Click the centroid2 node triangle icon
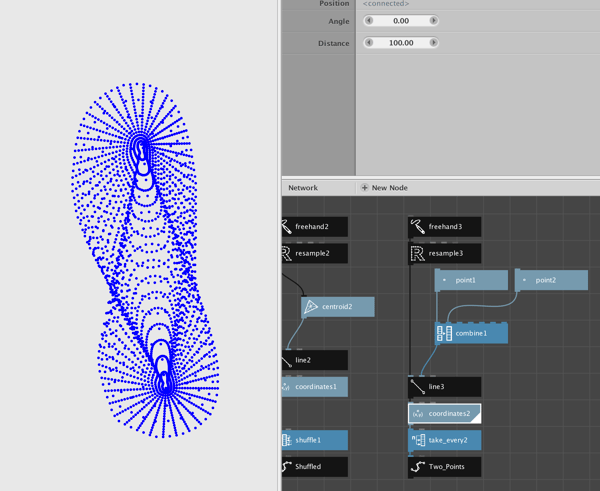This screenshot has width=600, height=491. click(x=310, y=307)
